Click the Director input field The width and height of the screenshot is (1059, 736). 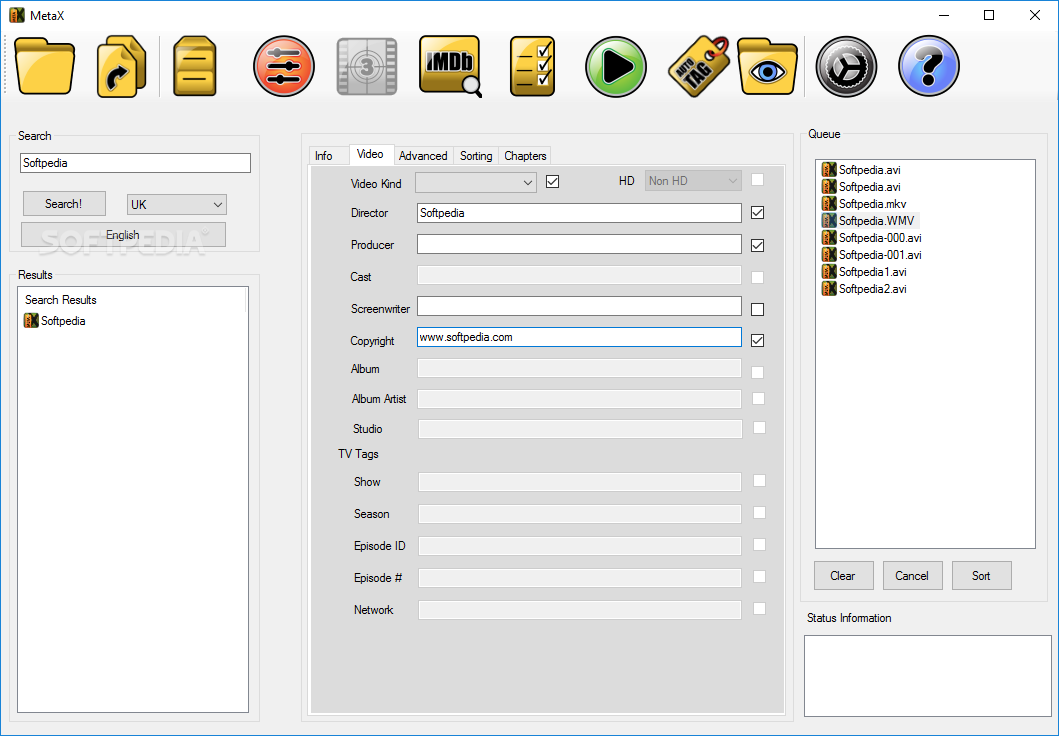[579, 213]
